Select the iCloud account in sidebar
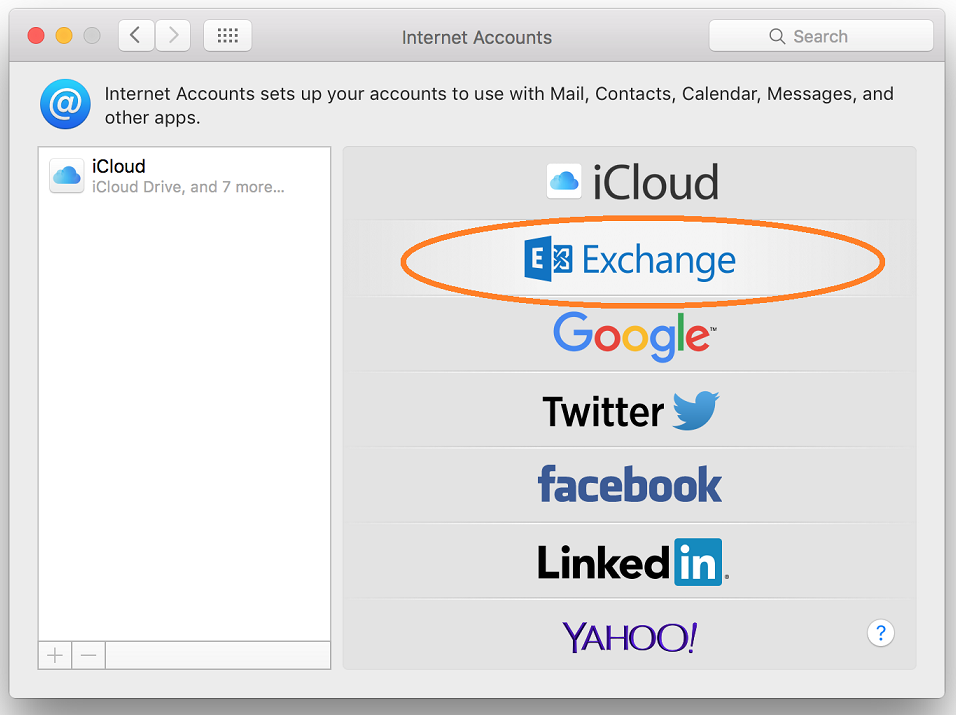956x715 pixels. (x=184, y=176)
